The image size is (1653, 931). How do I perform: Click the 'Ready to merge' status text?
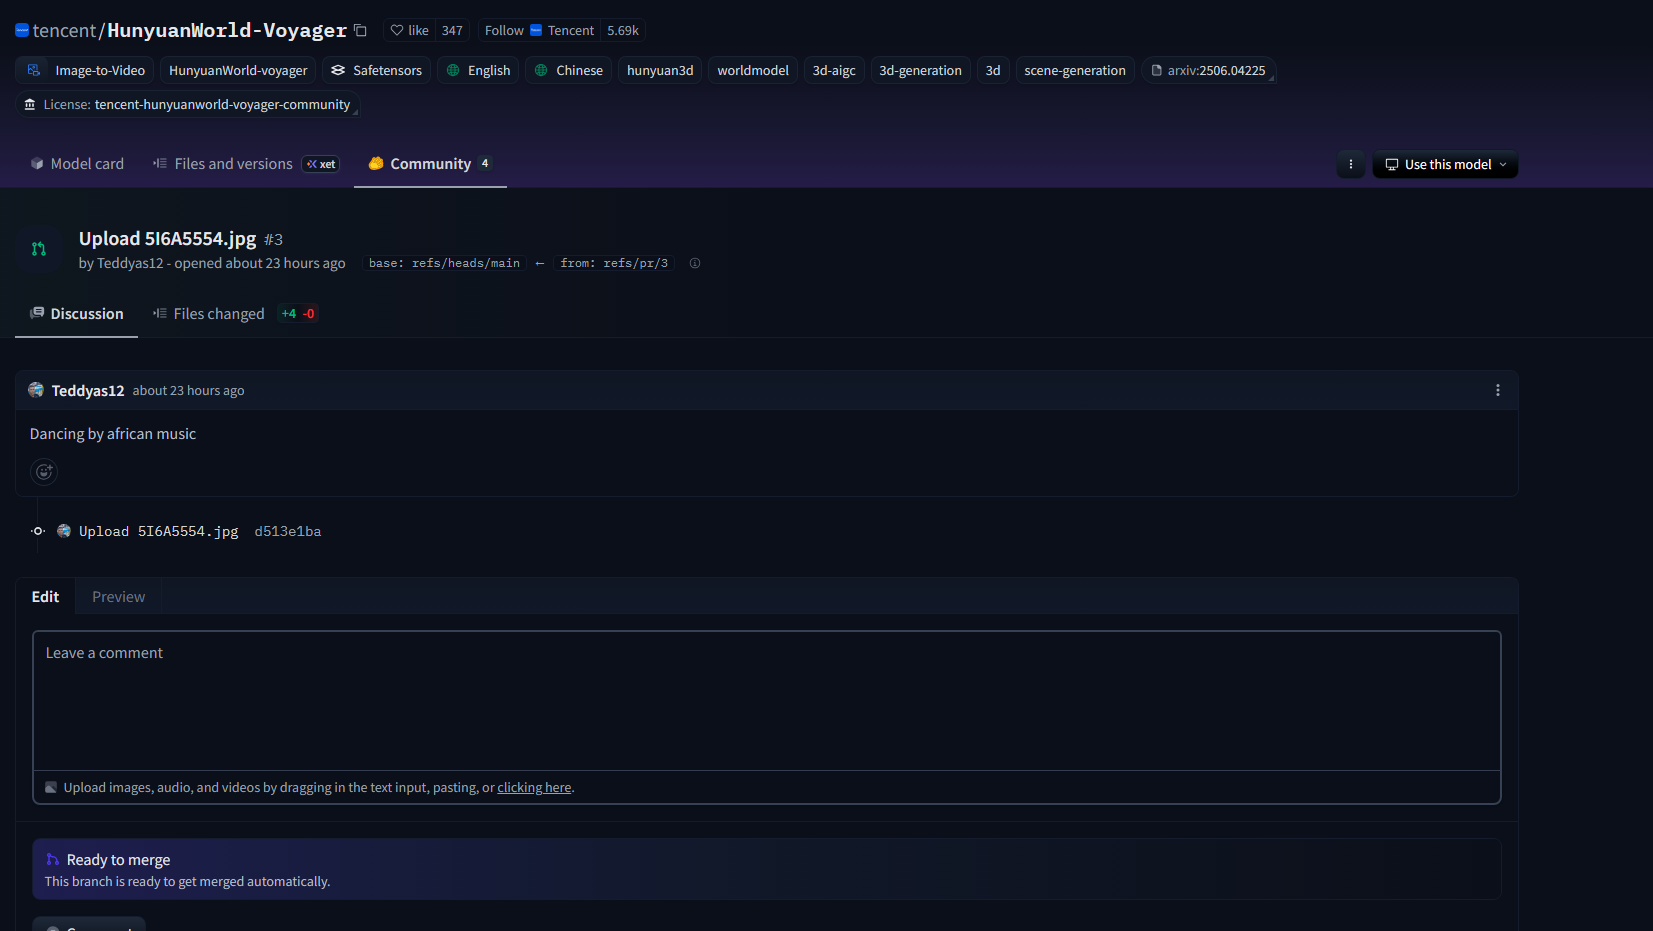(x=118, y=860)
